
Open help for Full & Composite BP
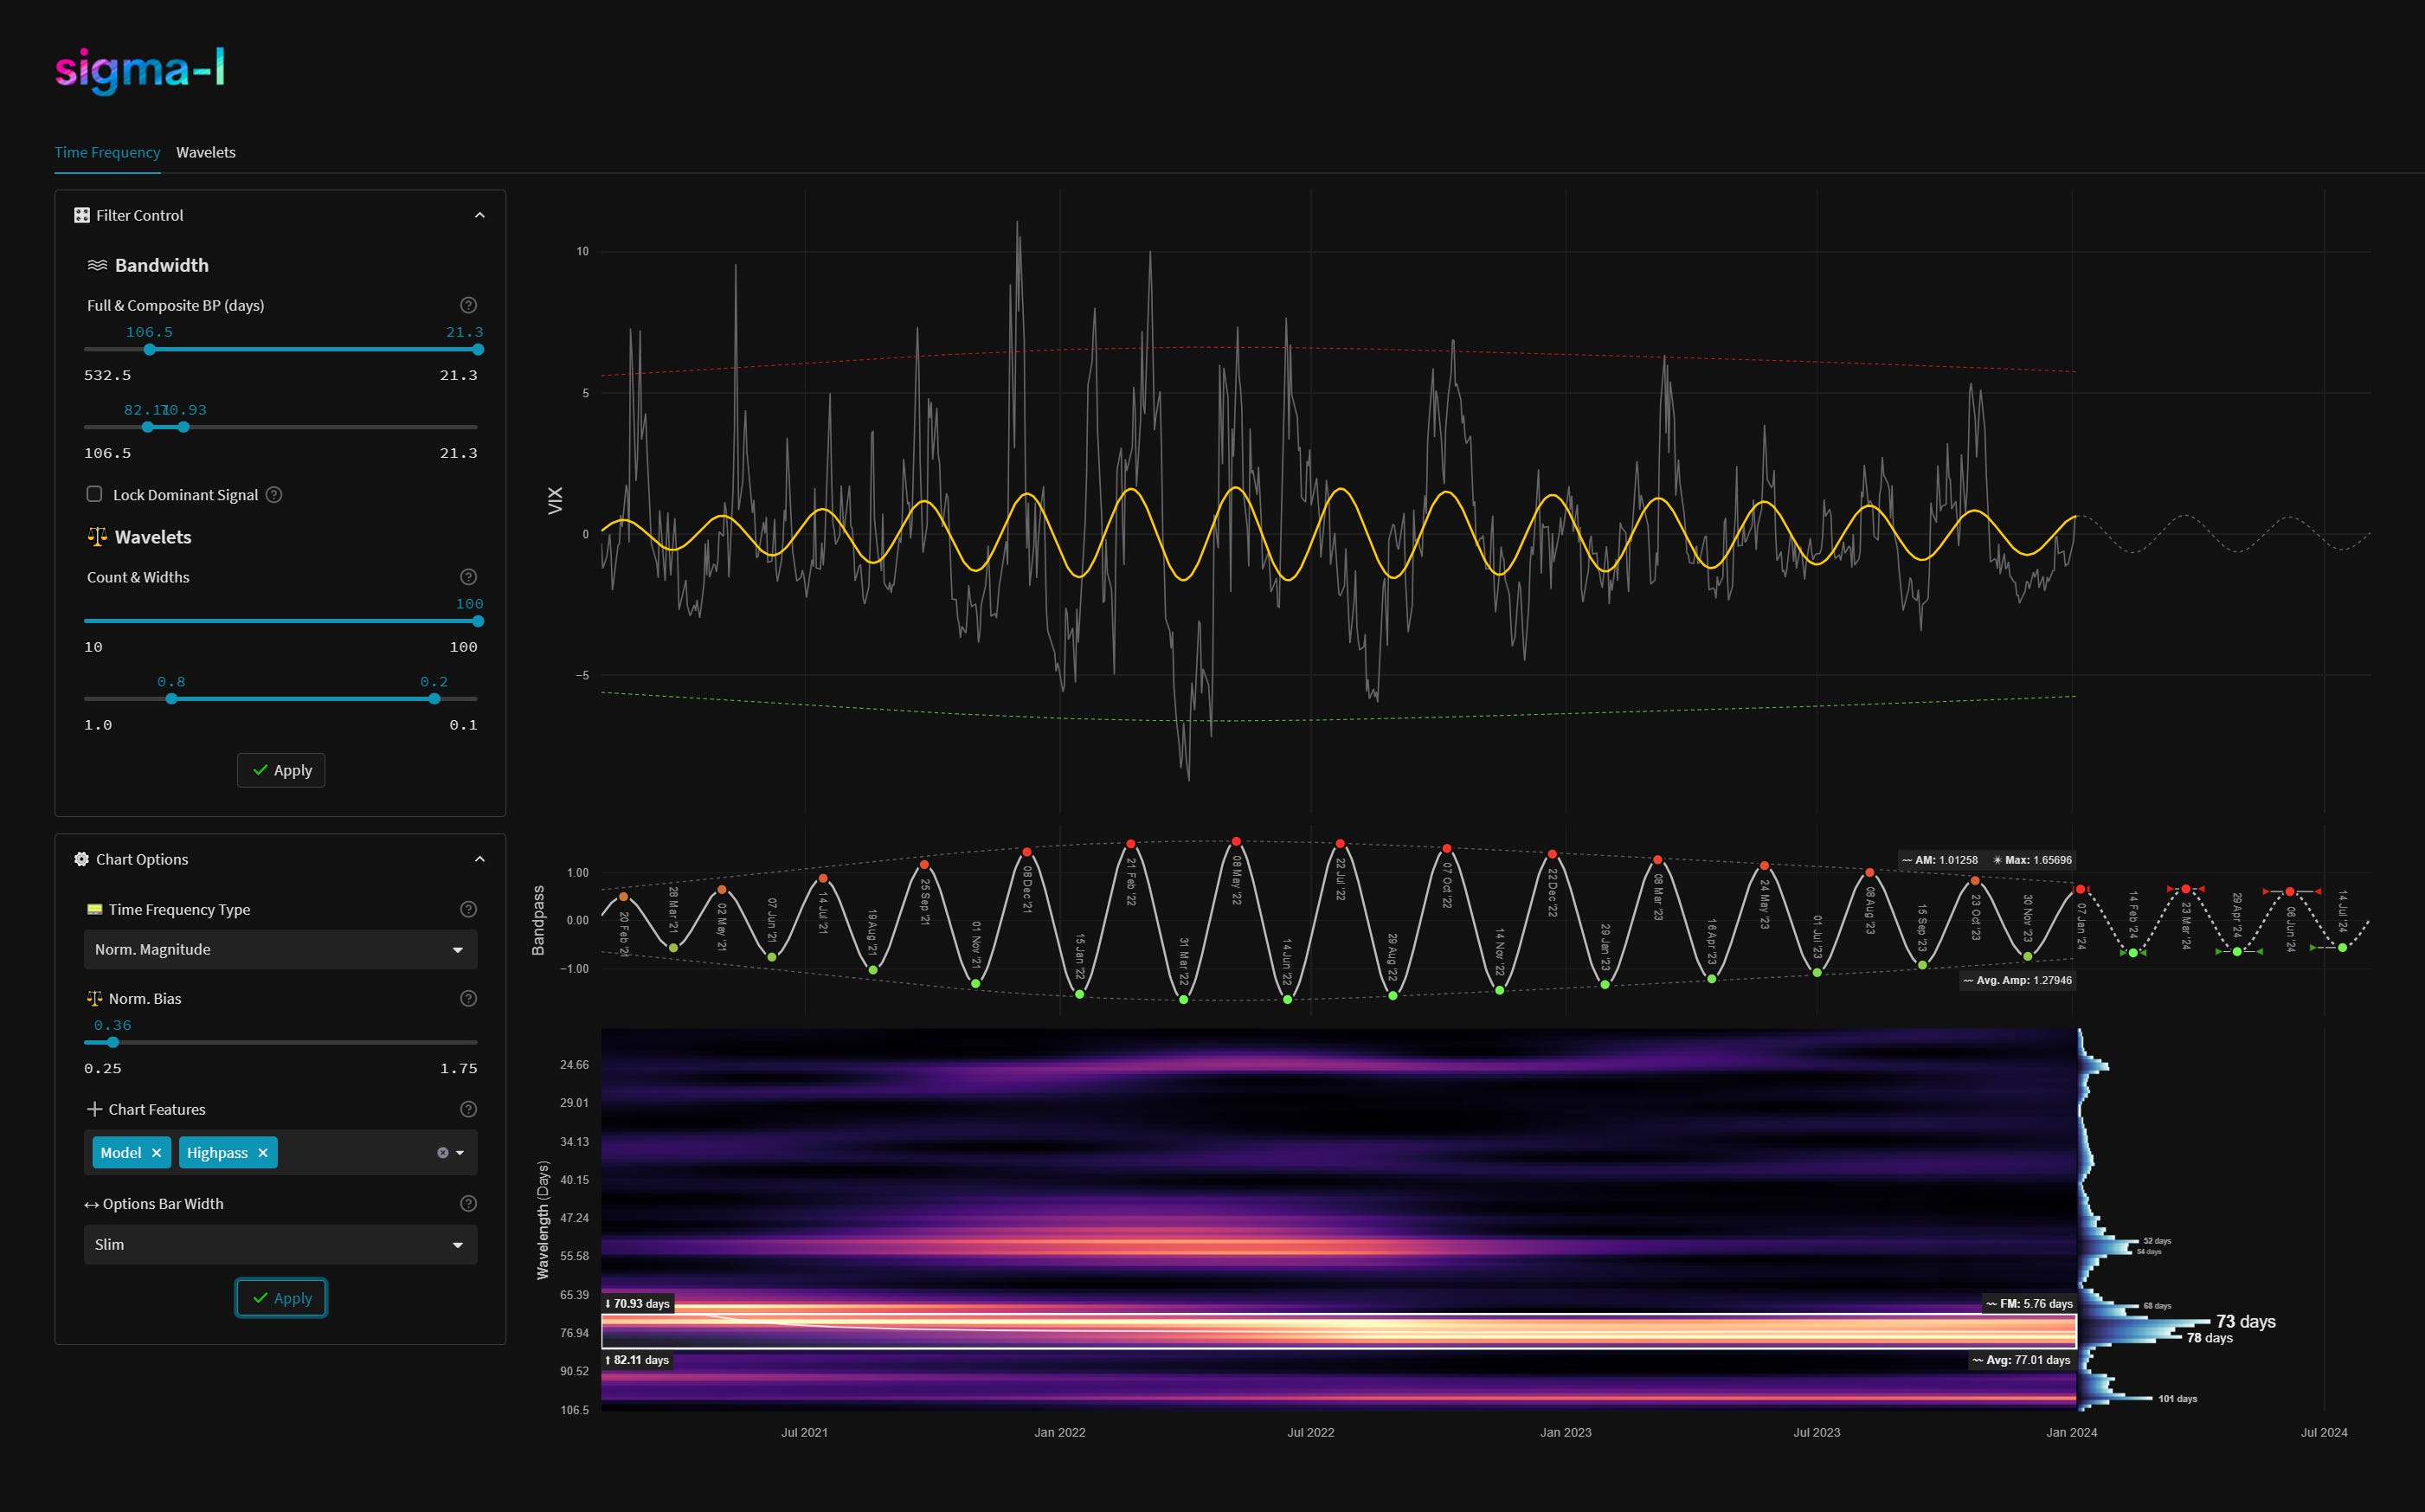click(468, 305)
